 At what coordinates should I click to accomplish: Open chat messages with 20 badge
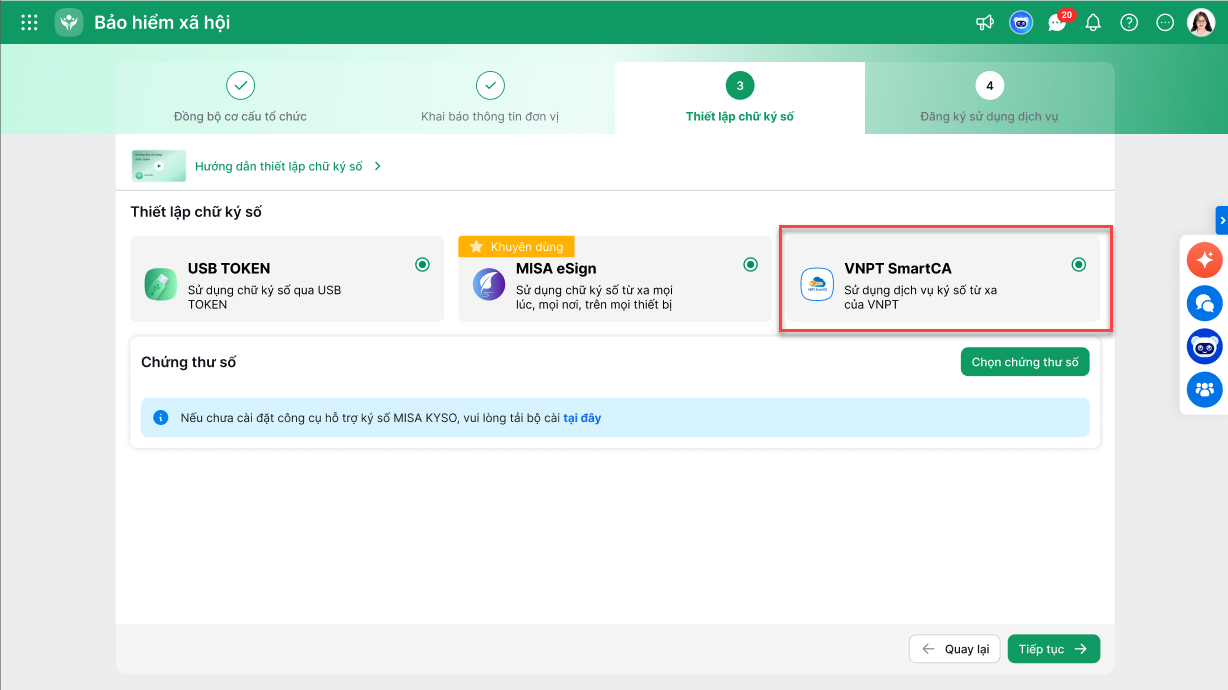point(1058,22)
